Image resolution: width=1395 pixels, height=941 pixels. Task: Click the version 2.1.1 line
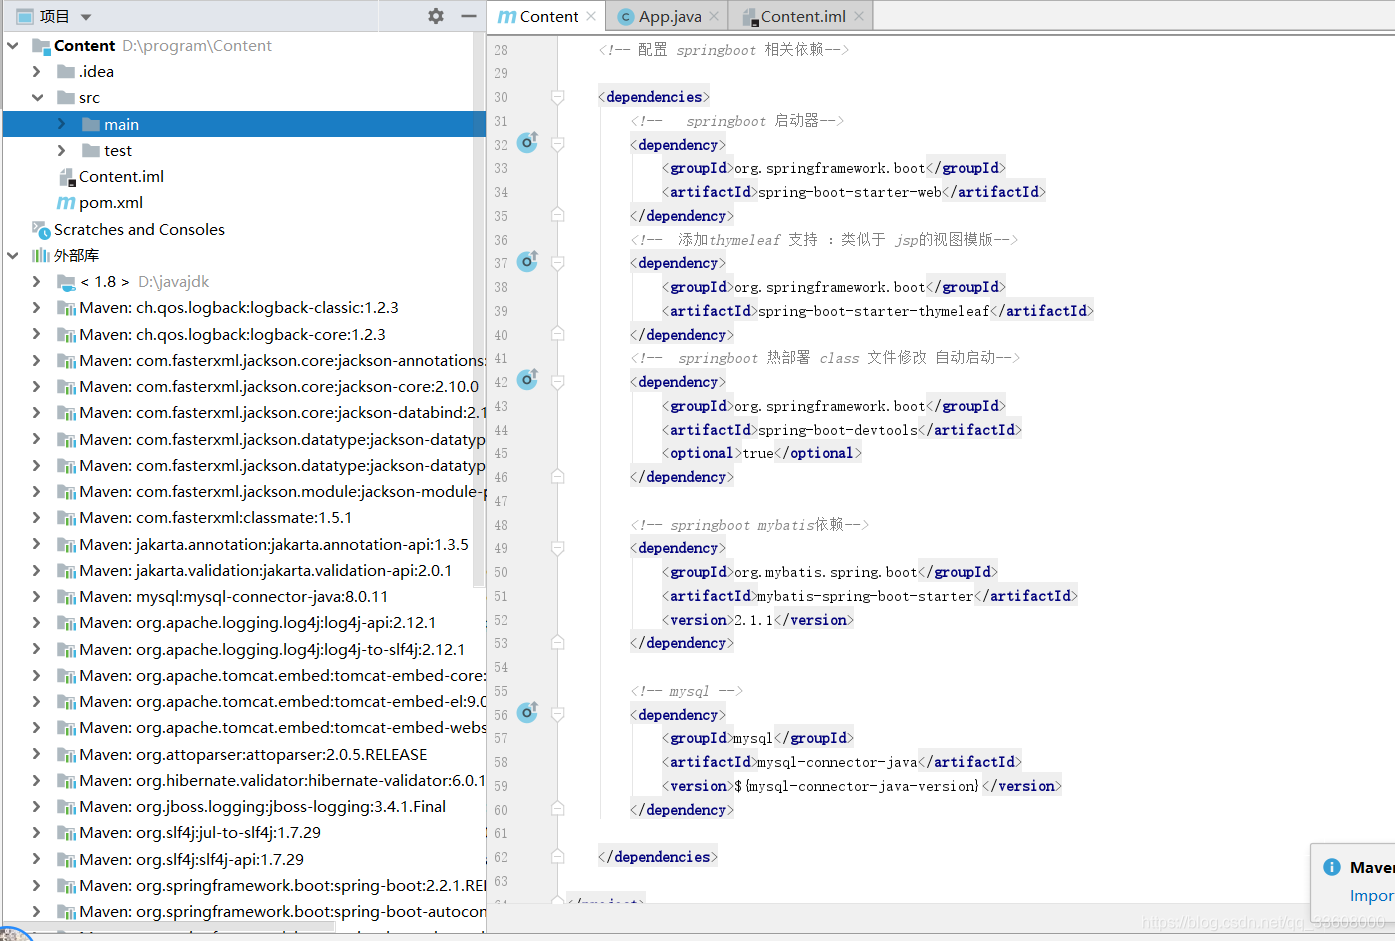coord(758,620)
